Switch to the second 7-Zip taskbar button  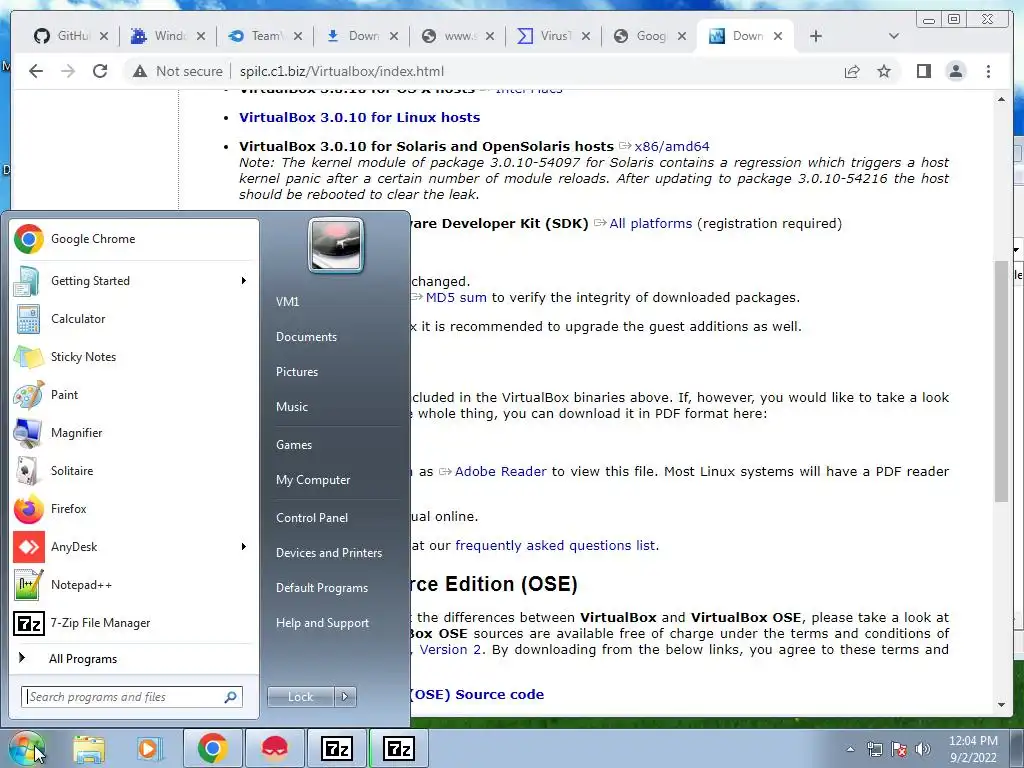[399, 748]
